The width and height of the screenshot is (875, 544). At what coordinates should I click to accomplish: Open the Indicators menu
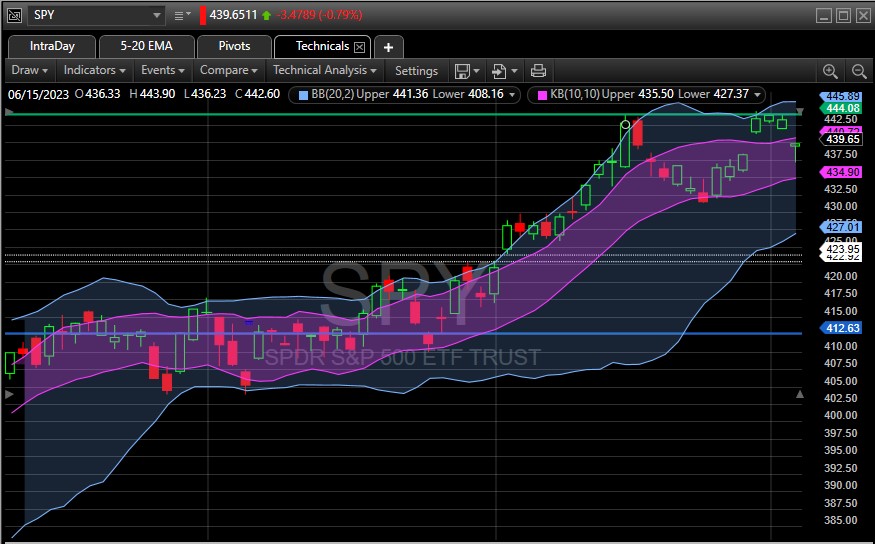[94, 71]
